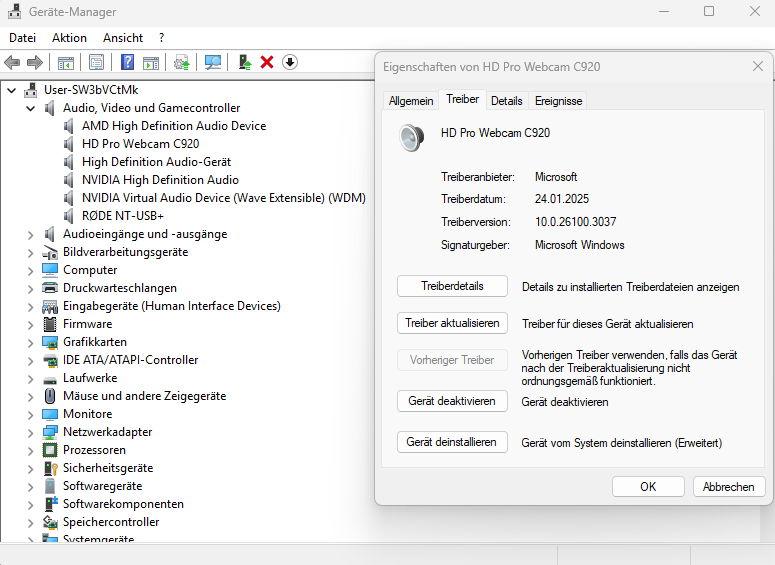Viewport: 775px width, 565px height.
Task: Select the Treiber tab
Action: 462,99
